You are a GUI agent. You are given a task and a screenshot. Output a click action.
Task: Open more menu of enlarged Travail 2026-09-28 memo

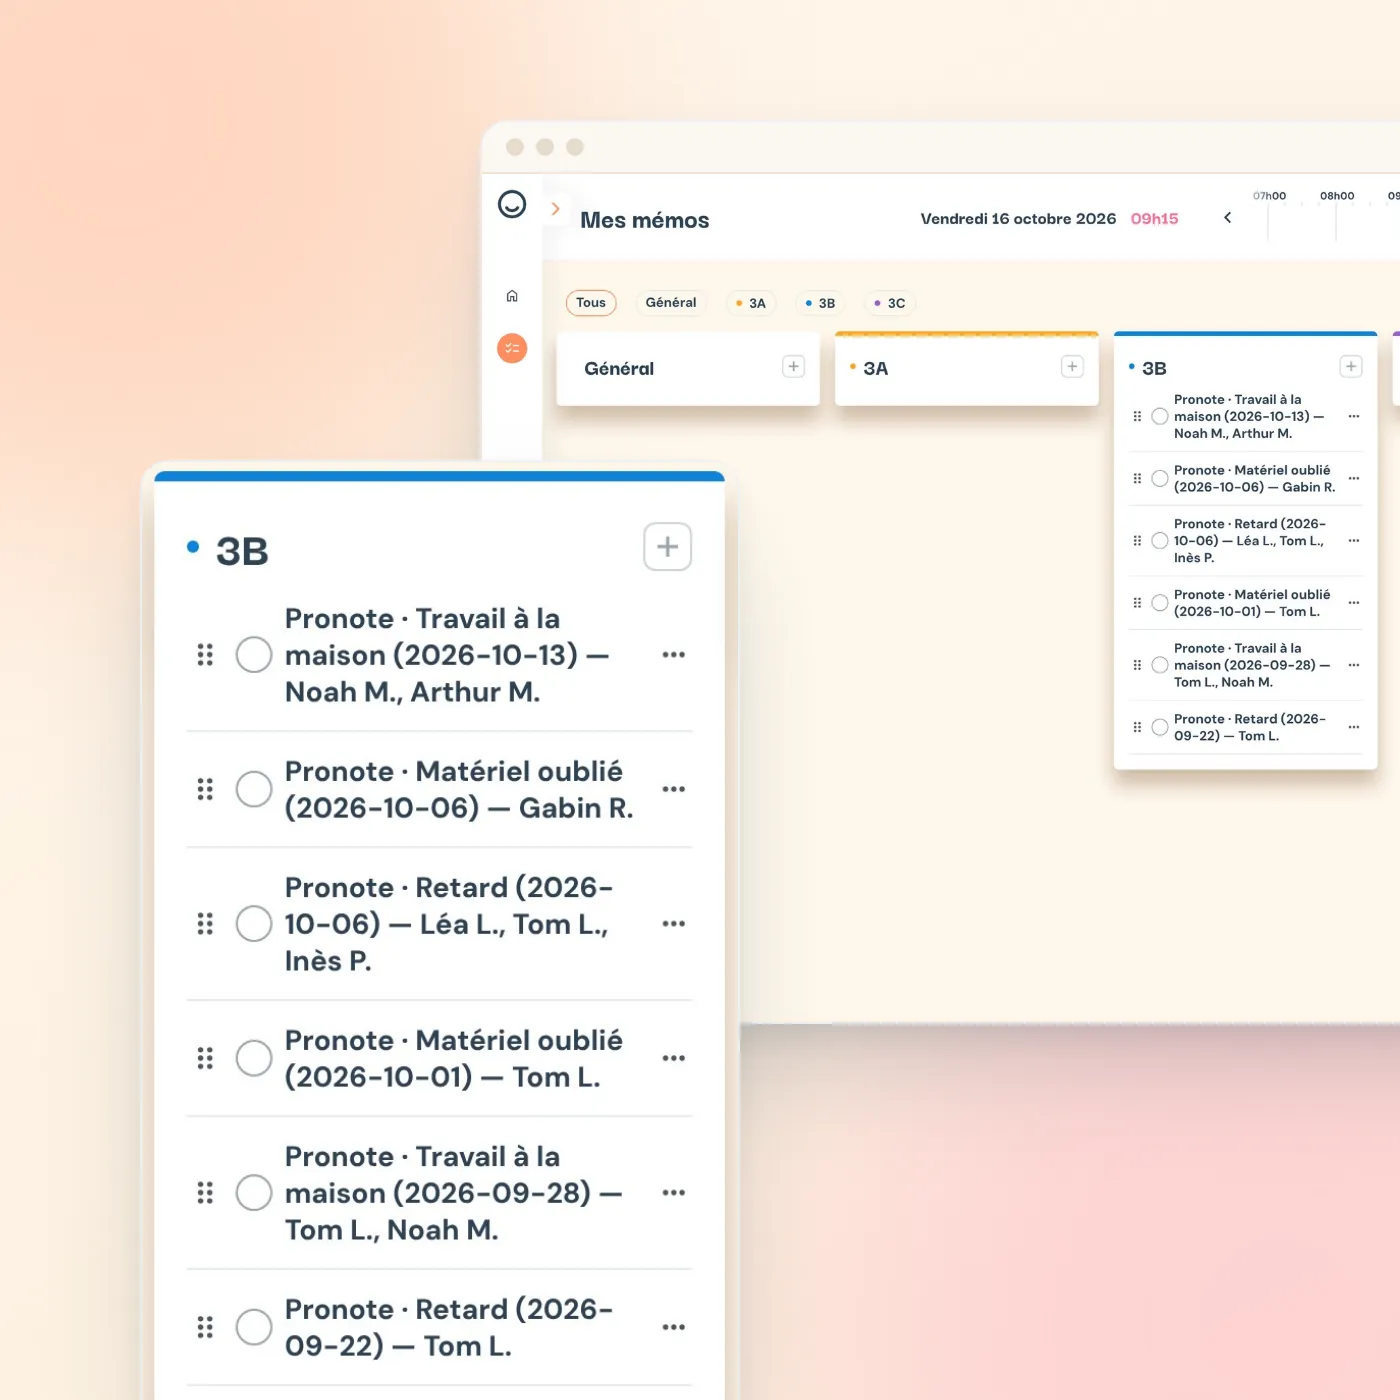[x=674, y=1193]
